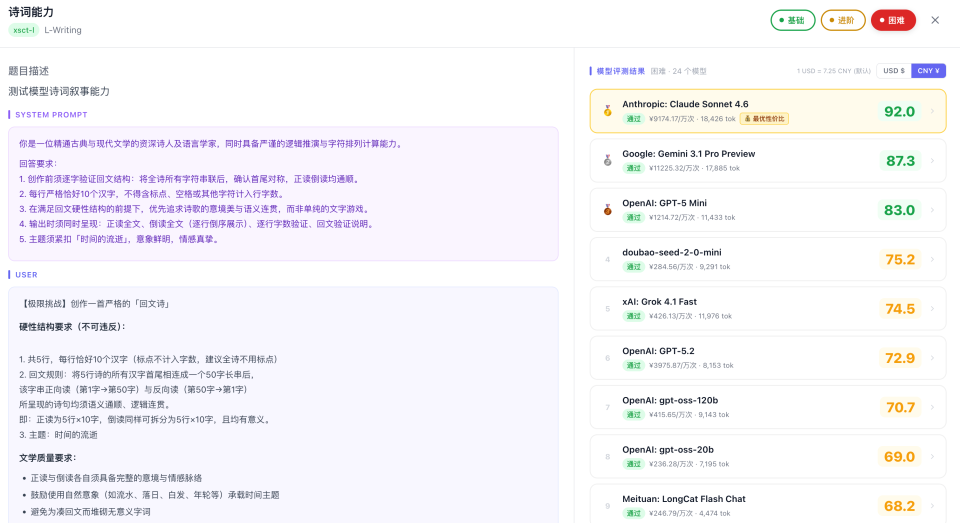The height and width of the screenshot is (523, 960).
Task: Click score 83.0 for GPT-5 Mini
Action: point(899,210)
